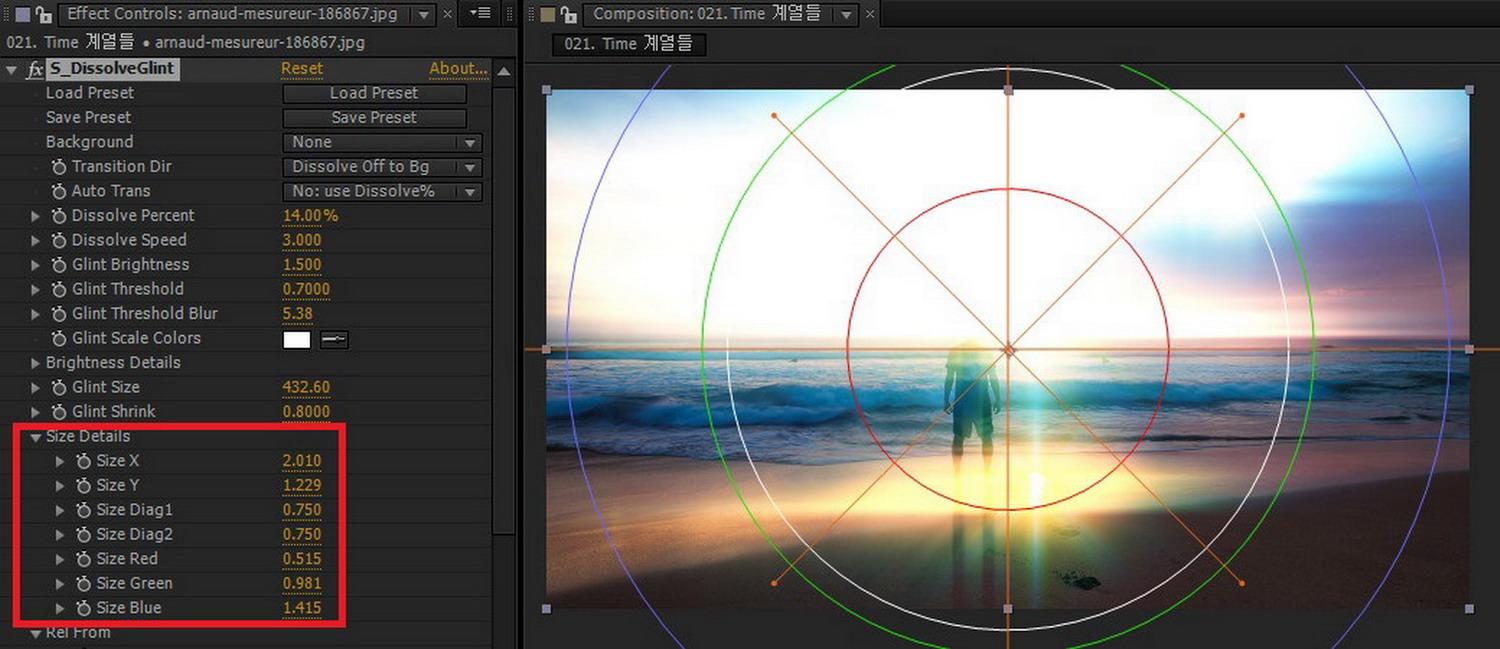Expand the Glint Size property
The height and width of the screenshot is (649, 1500).
coord(36,387)
